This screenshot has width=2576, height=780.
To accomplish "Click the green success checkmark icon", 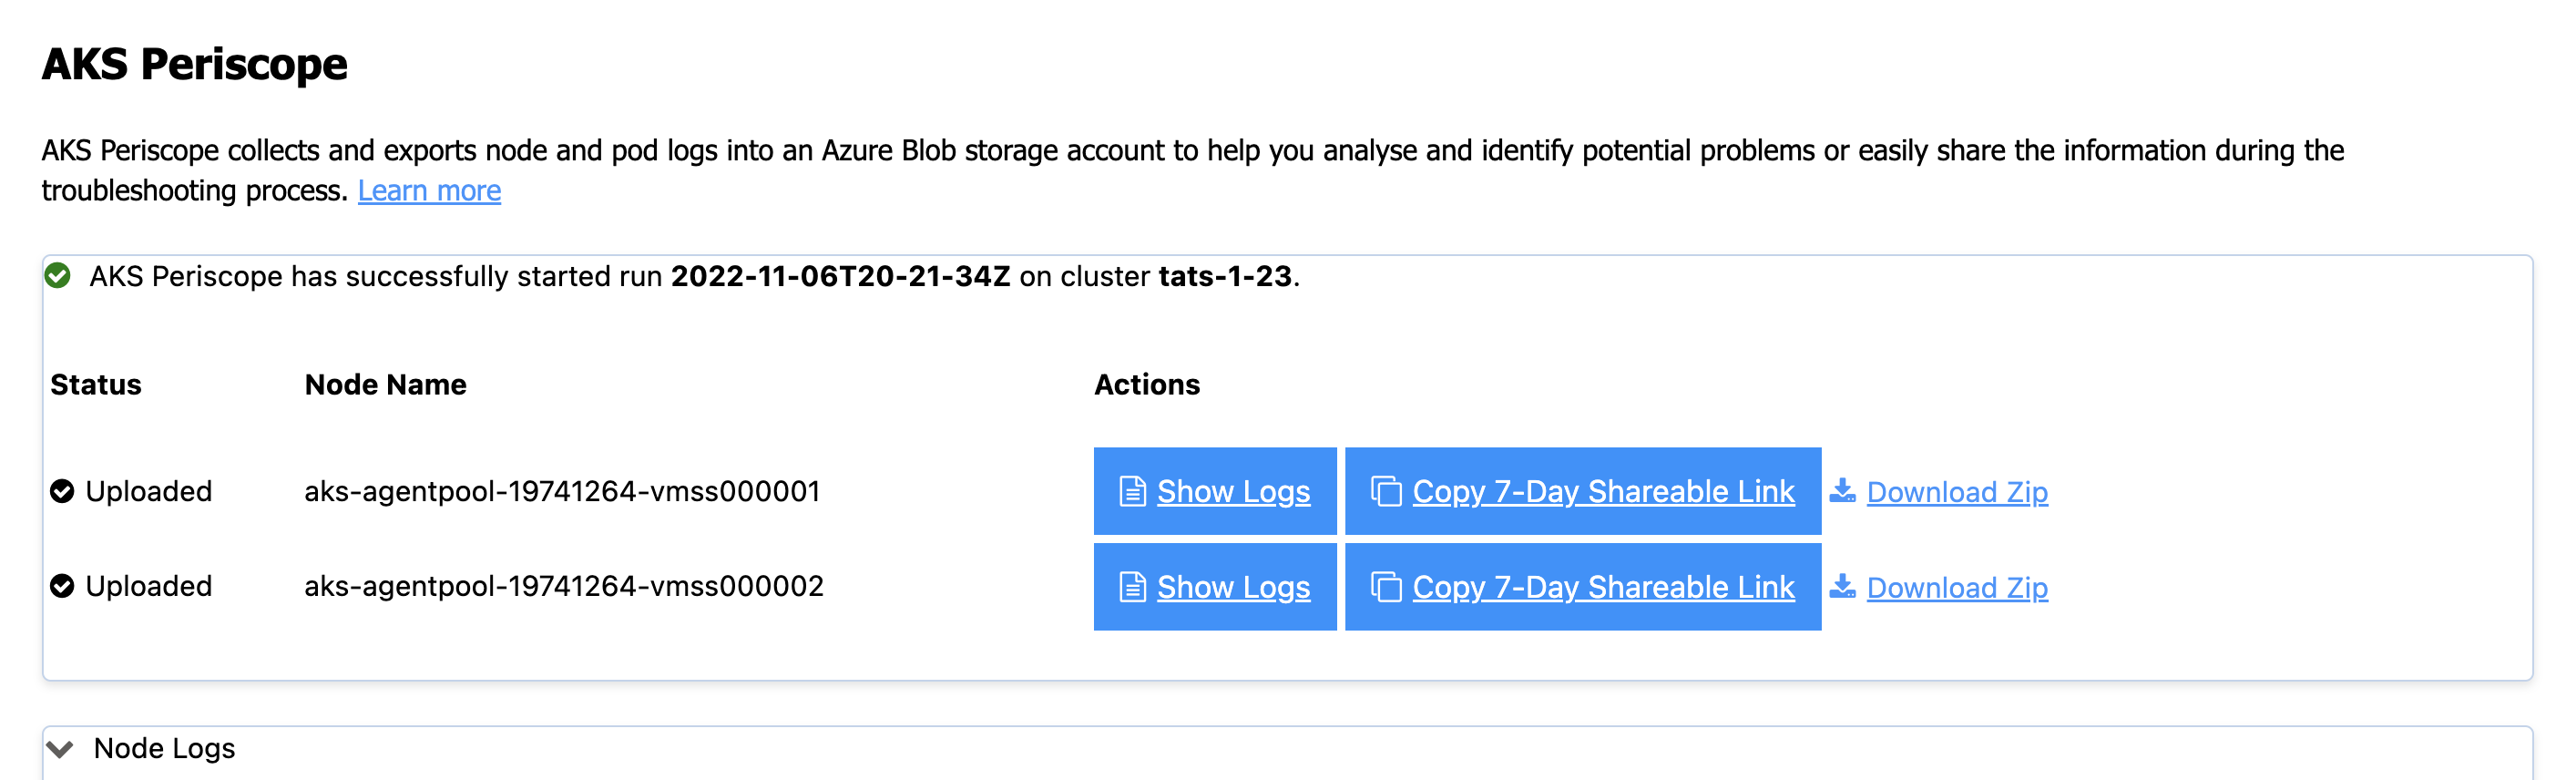I will click(58, 276).
